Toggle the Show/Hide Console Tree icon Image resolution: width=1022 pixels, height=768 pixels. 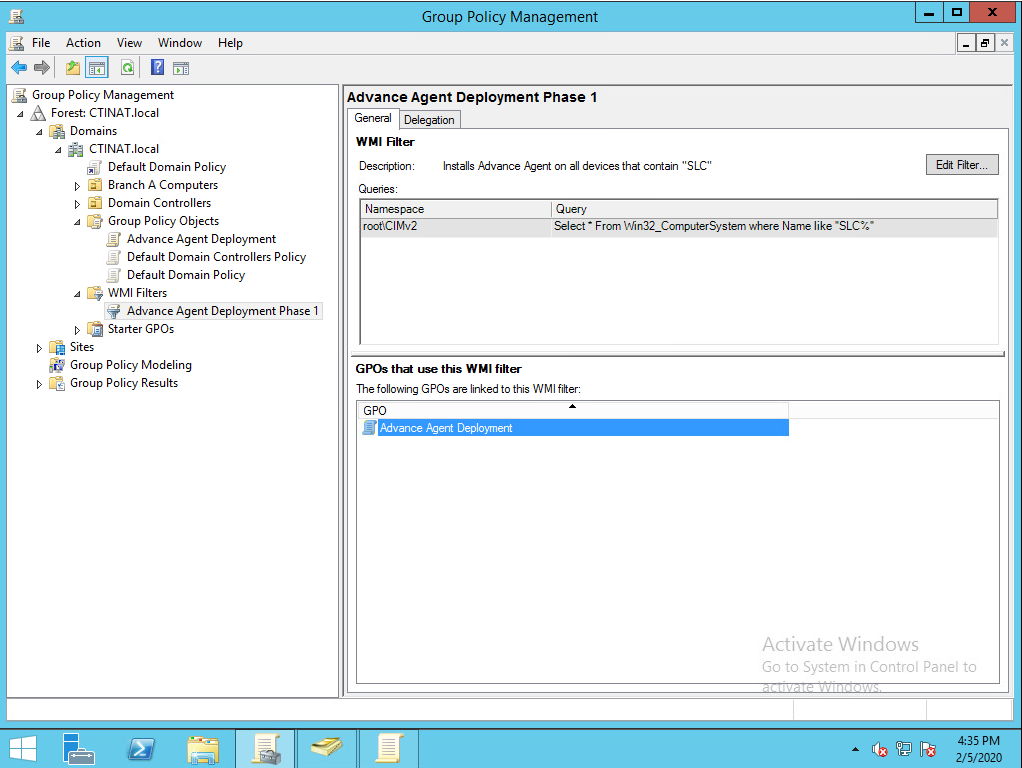(94, 67)
